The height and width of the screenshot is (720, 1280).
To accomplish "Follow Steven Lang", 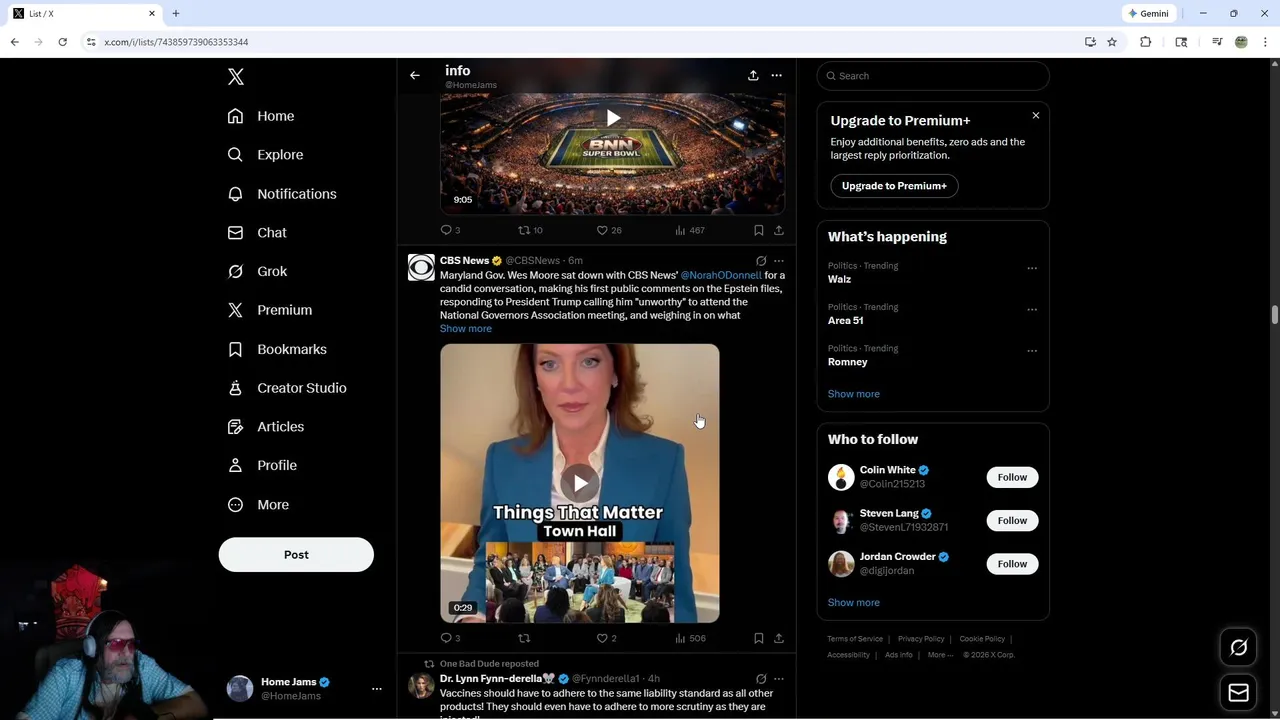I will coord(1012,520).
